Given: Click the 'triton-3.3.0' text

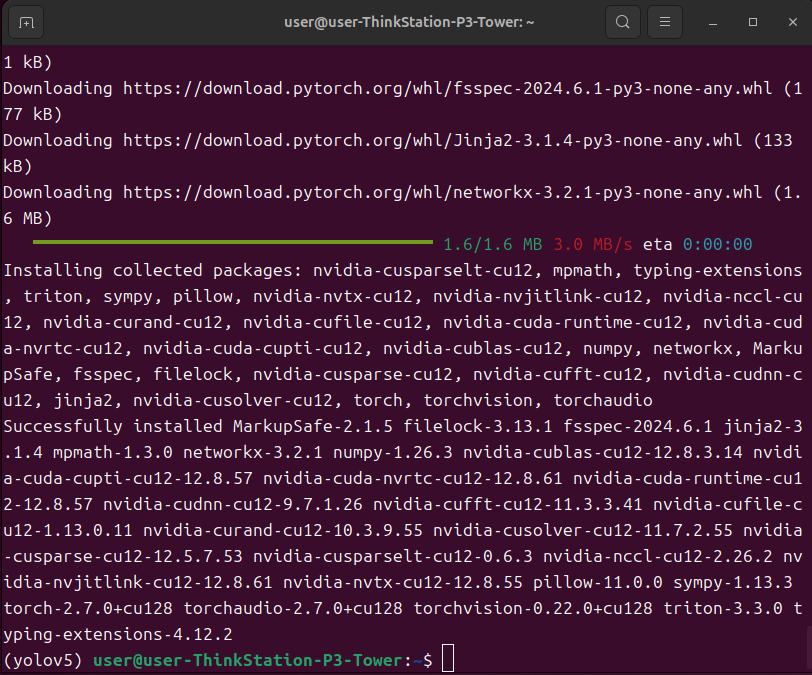Looking at the screenshot, I should [723, 608].
